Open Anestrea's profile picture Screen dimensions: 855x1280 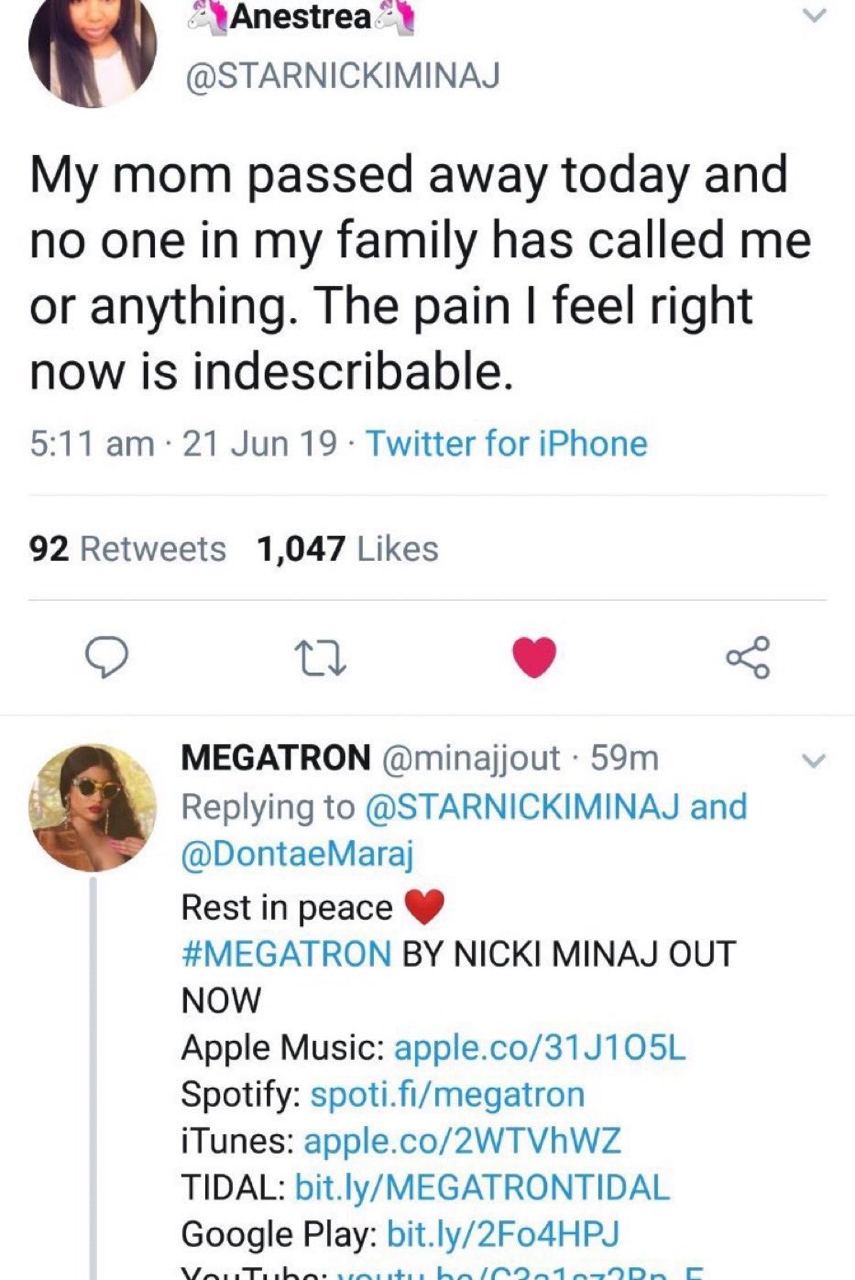[x=92, y=45]
